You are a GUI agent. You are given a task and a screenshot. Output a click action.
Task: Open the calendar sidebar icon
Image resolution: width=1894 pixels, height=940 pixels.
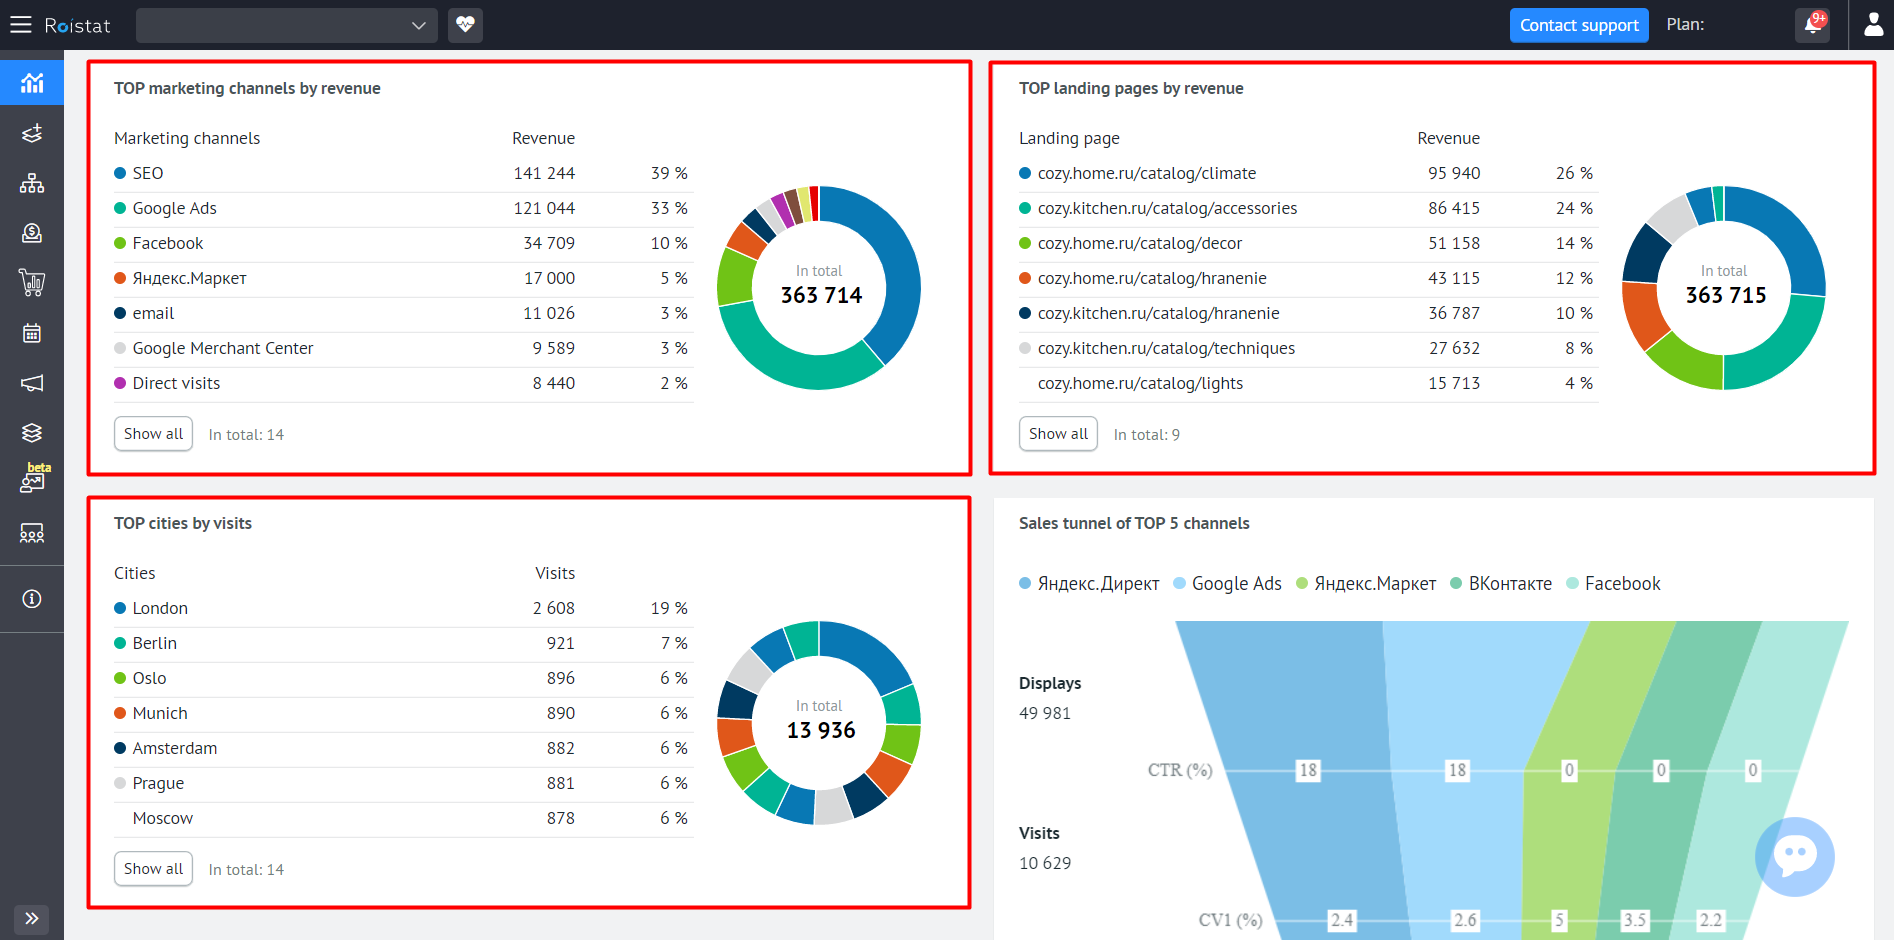click(x=32, y=333)
